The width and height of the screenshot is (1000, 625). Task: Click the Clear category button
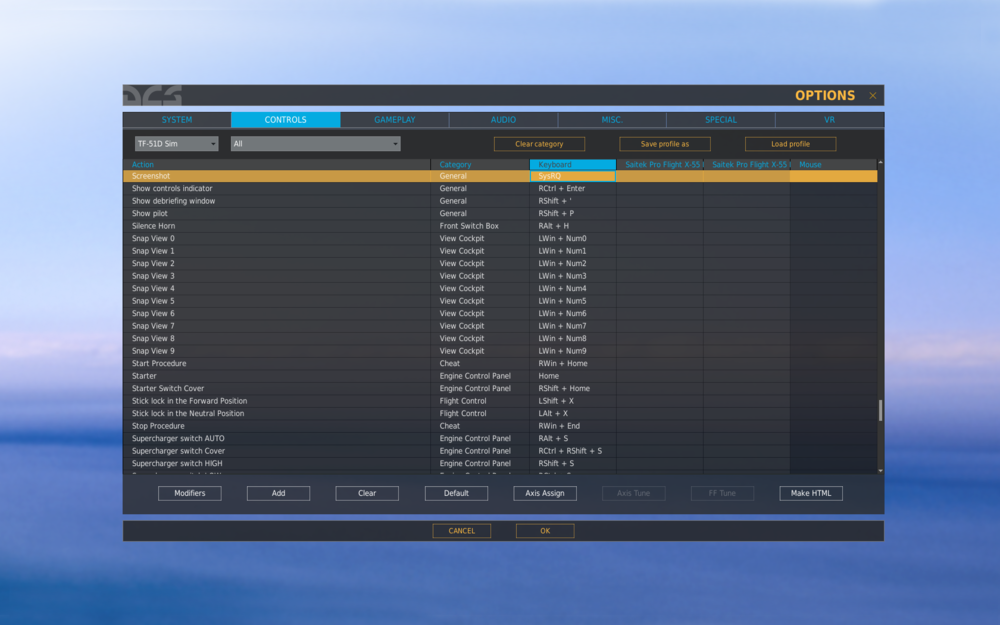coord(539,143)
